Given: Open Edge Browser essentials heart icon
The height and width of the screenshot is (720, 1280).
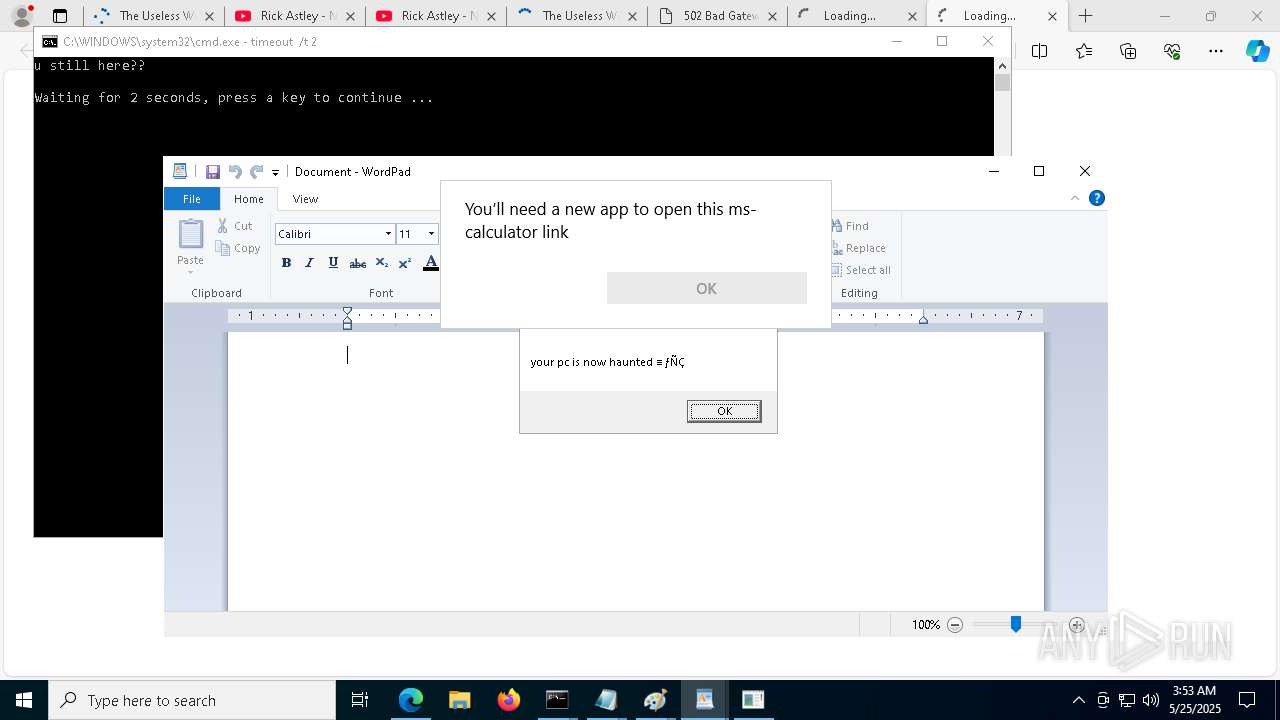Looking at the screenshot, I should [x=1172, y=51].
